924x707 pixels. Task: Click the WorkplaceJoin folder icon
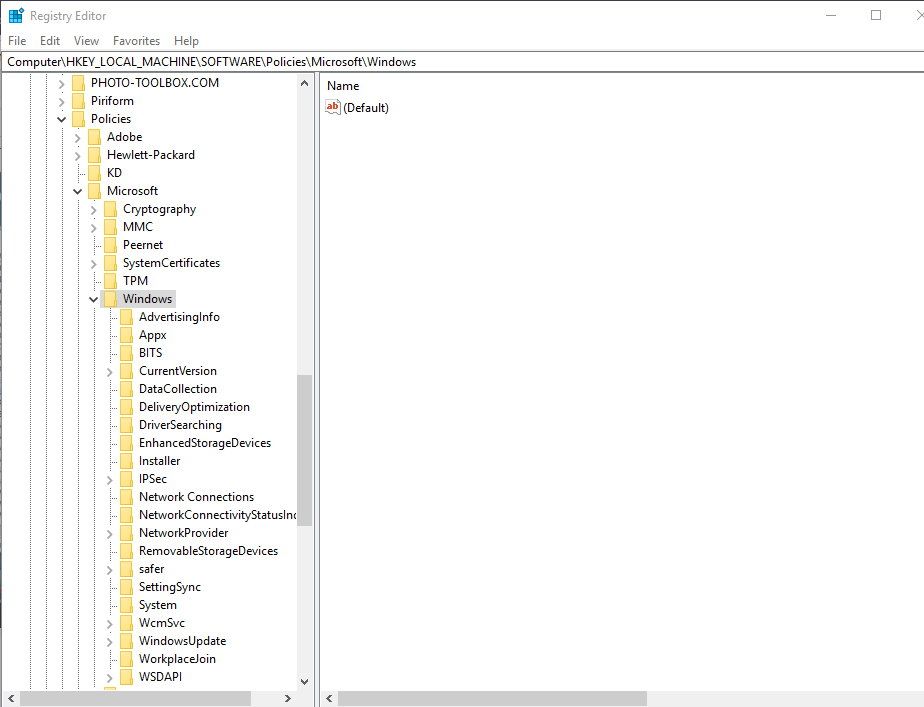126,659
